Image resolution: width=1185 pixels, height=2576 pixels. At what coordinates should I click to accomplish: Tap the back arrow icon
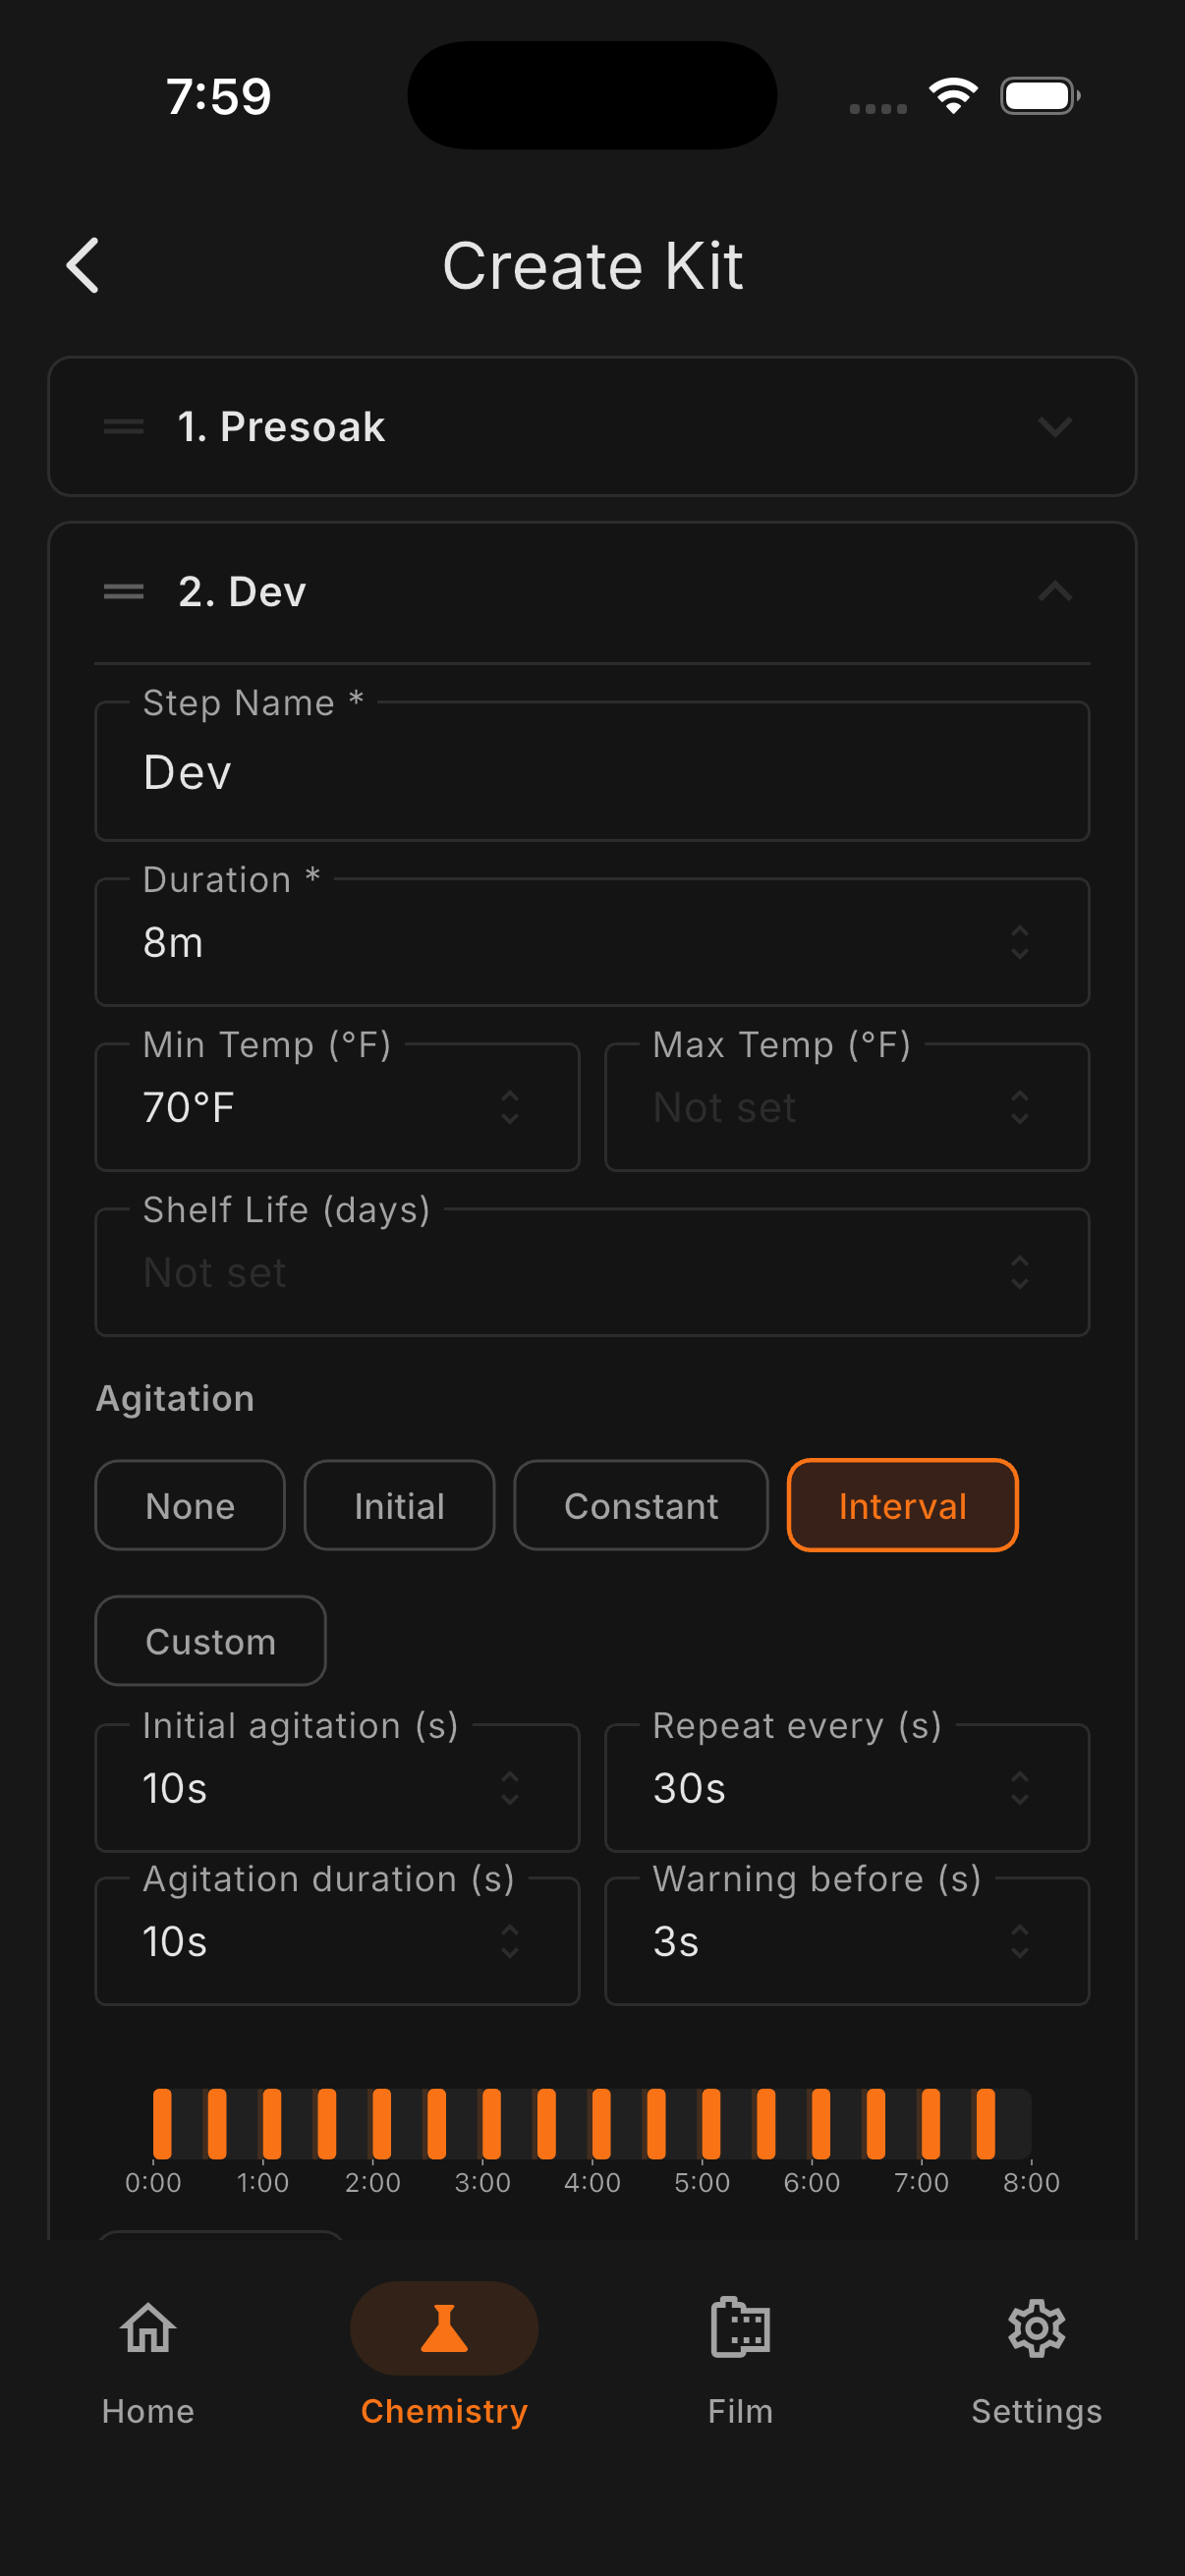pos(83,266)
